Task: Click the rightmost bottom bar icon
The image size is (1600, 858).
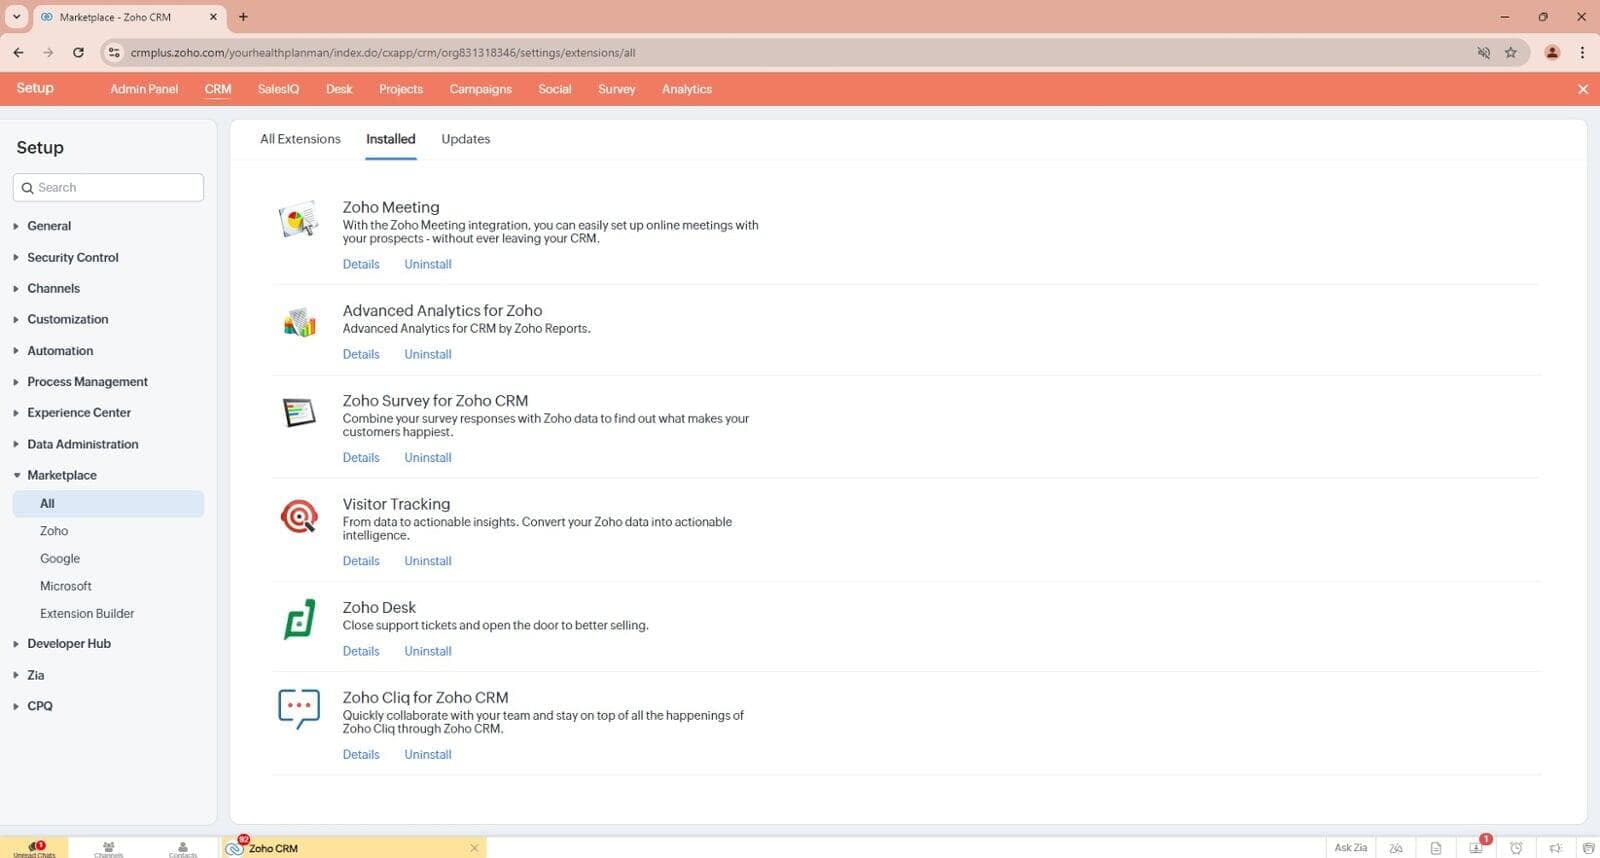Action: pyautogui.click(x=1588, y=848)
